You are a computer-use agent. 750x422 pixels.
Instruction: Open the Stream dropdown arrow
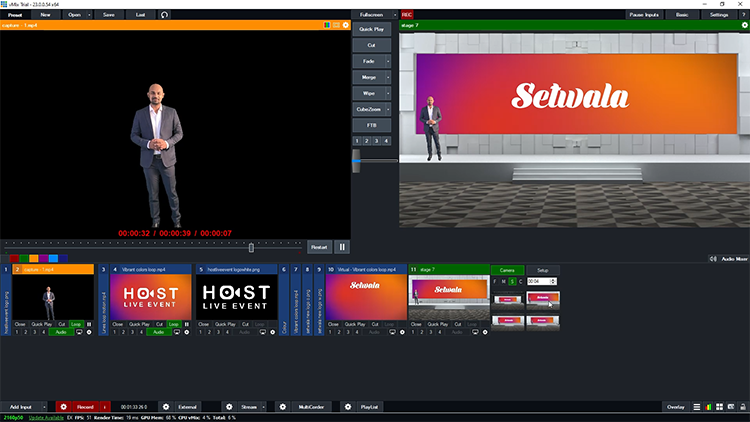[x=265, y=407]
